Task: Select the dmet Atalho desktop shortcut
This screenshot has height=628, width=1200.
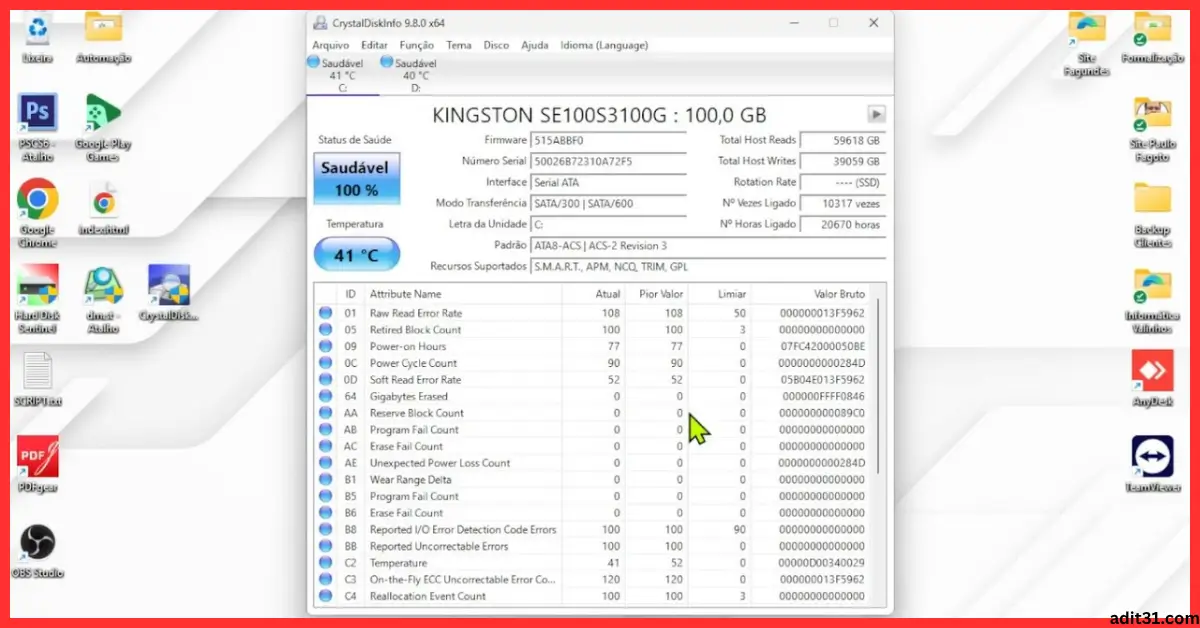Action: click(x=103, y=298)
